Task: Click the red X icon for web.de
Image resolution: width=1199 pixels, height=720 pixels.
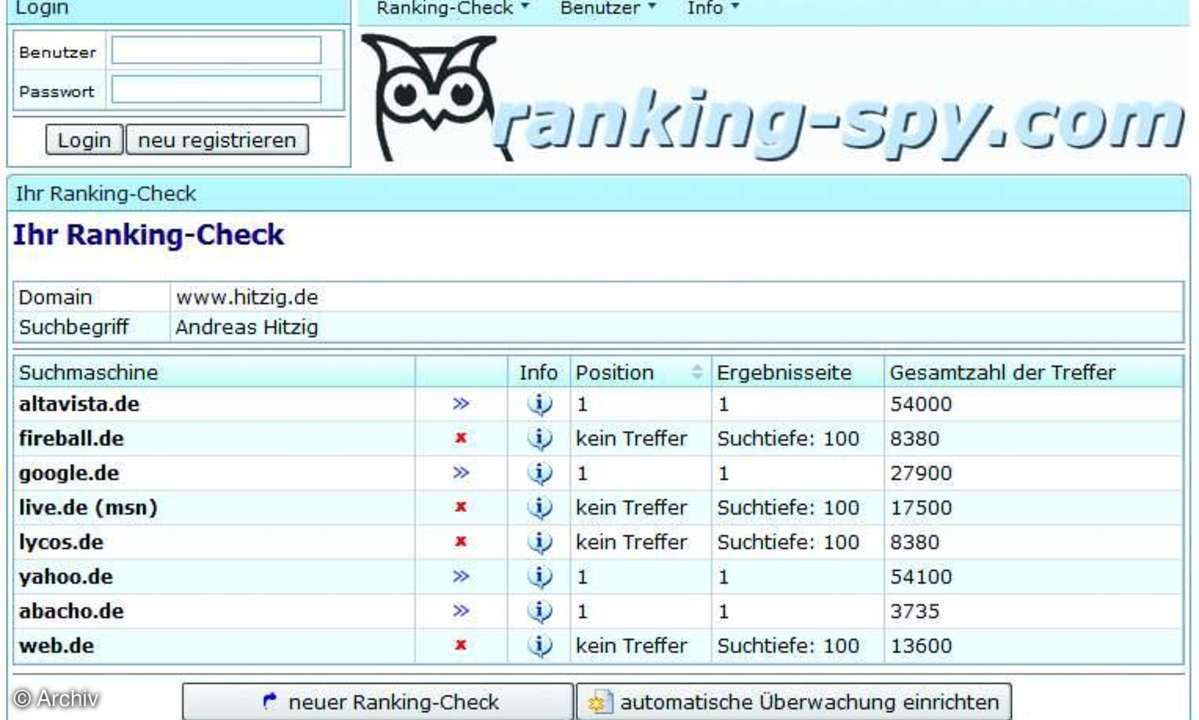Action: (x=460, y=645)
